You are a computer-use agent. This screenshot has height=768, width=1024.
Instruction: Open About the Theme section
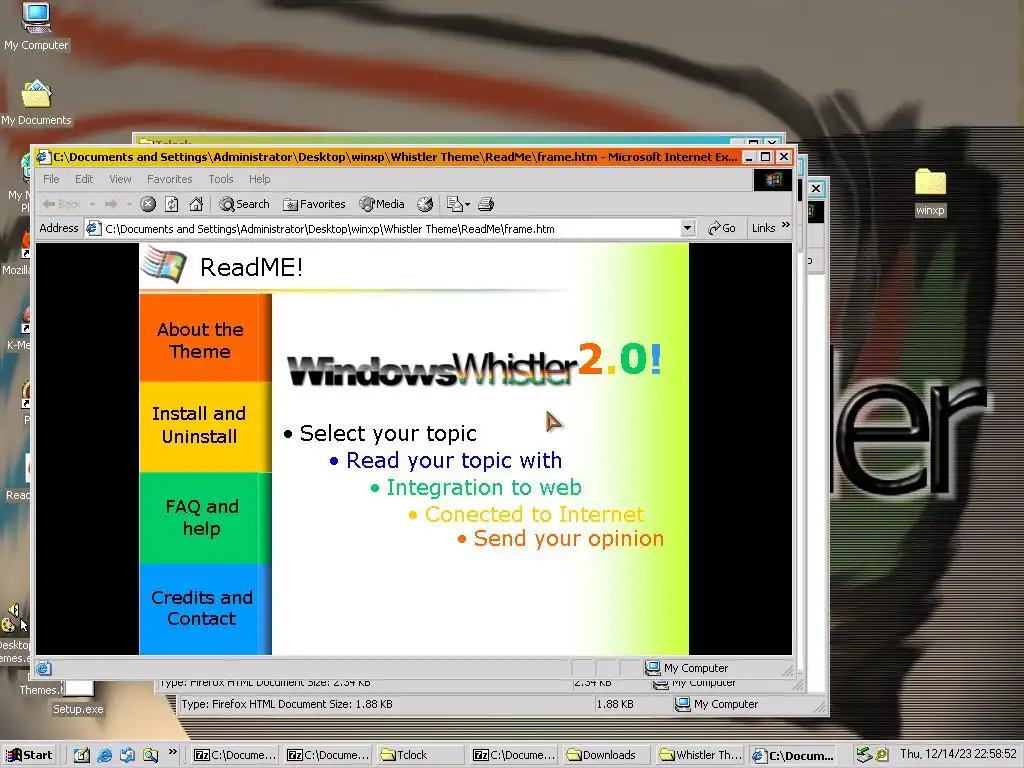[205, 338]
